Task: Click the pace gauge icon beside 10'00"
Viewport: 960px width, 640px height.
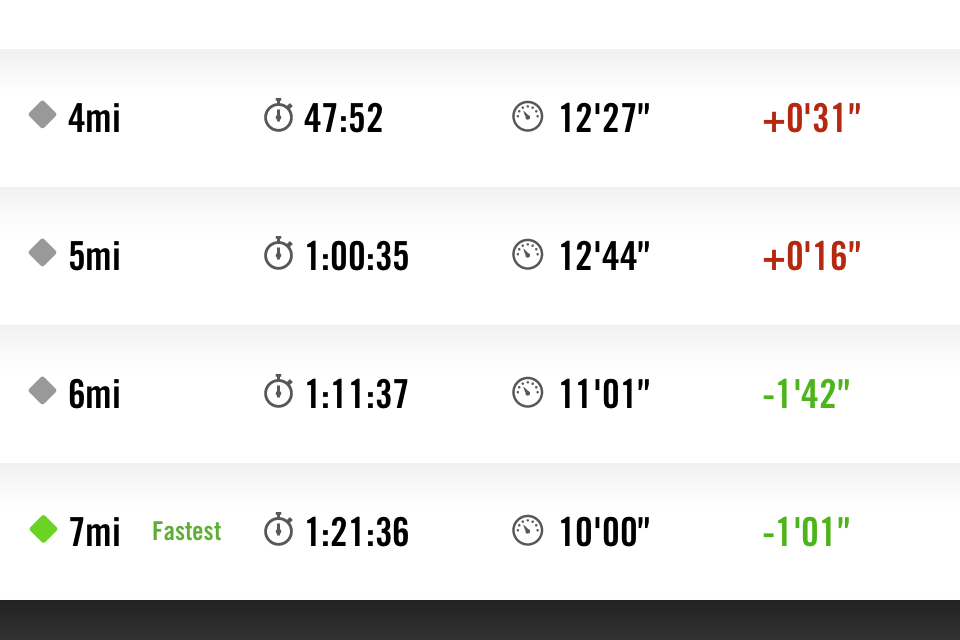Action: tap(527, 530)
